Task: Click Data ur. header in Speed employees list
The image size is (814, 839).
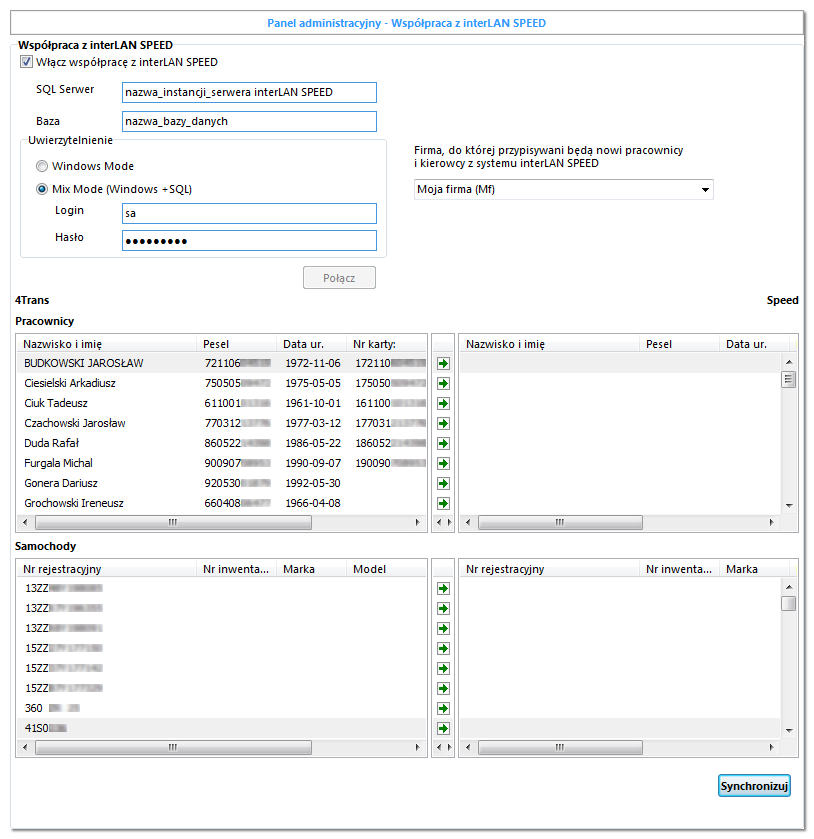Action: [x=754, y=344]
